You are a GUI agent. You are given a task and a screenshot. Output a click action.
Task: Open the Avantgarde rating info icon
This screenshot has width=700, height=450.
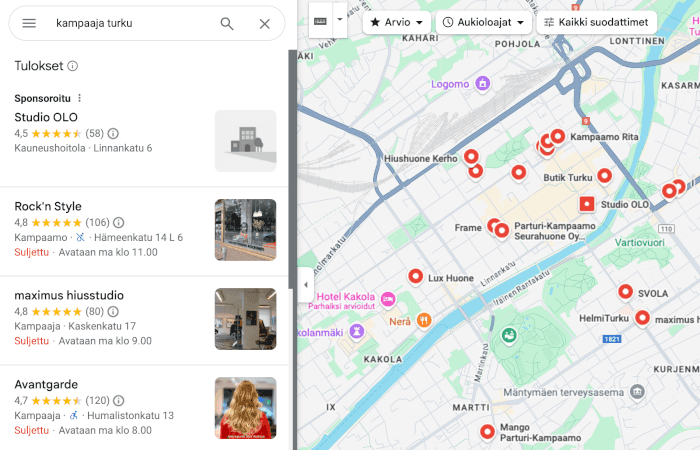tap(119, 400)
